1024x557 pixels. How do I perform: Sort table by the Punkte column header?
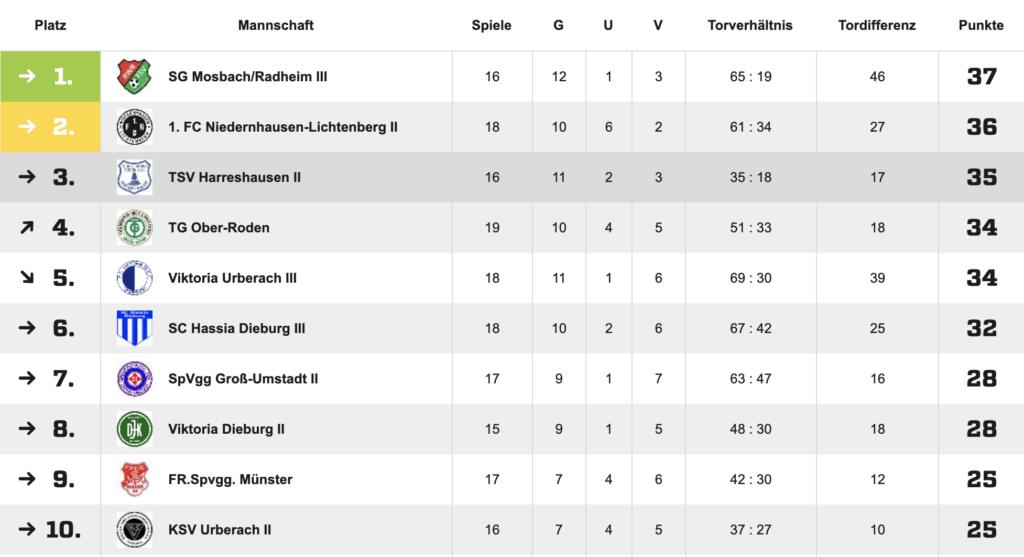(x=981, y=25)
